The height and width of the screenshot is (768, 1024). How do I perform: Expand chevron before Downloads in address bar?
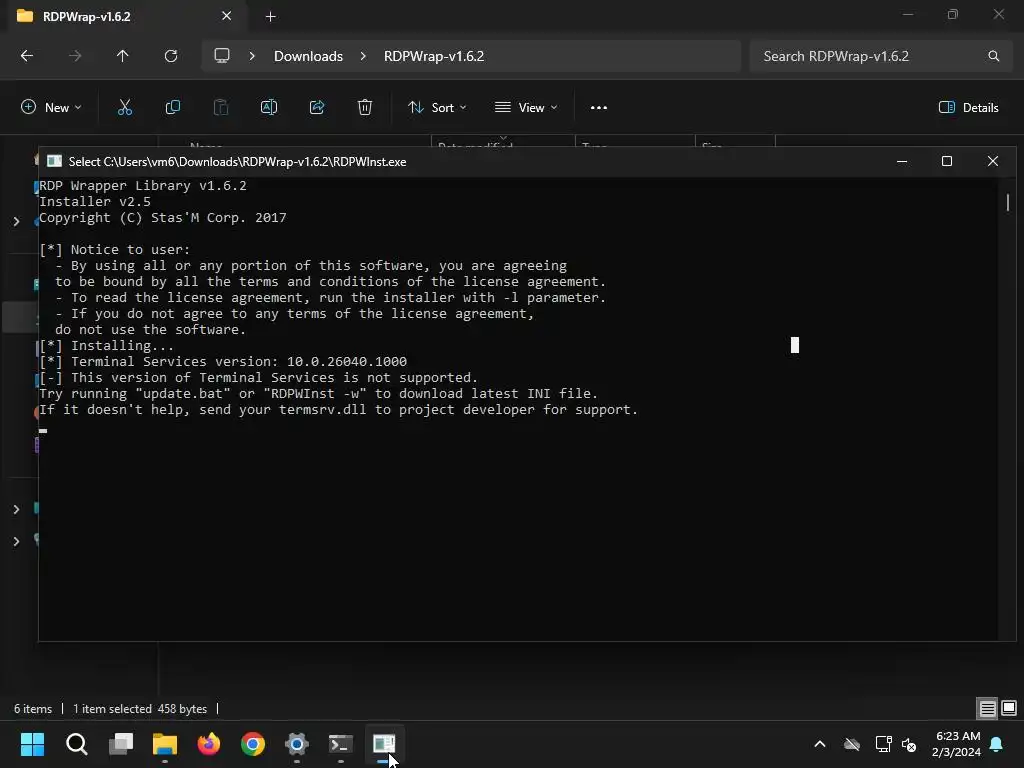[x=252, y=56]
